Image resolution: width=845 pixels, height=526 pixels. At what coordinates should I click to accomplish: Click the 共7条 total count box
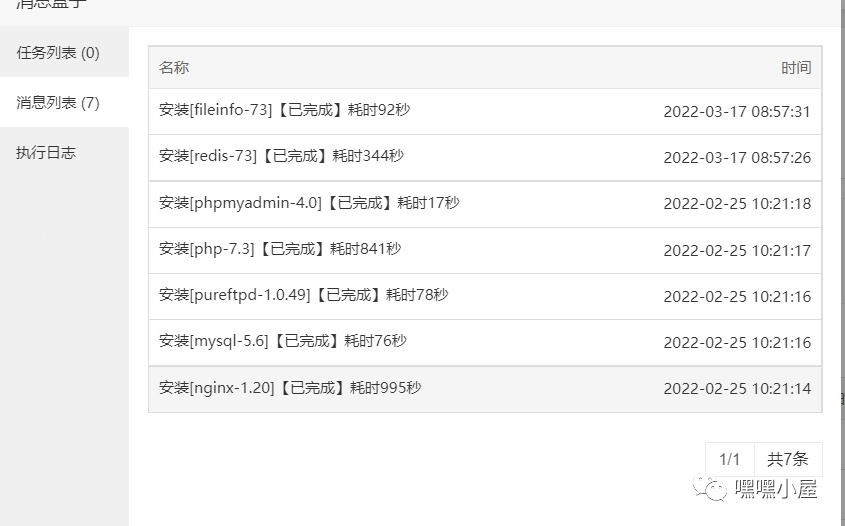click(788, 459)
